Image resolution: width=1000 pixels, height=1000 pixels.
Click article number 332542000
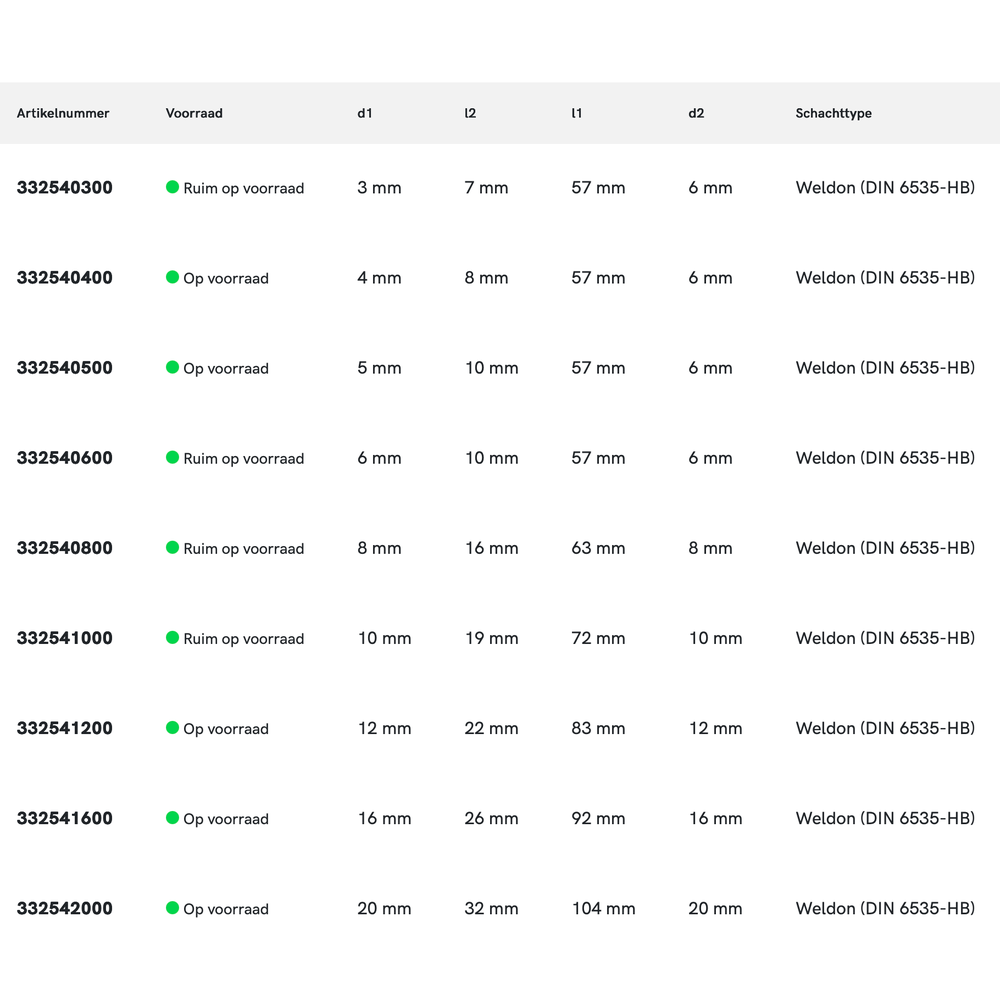tap(64, 908)
